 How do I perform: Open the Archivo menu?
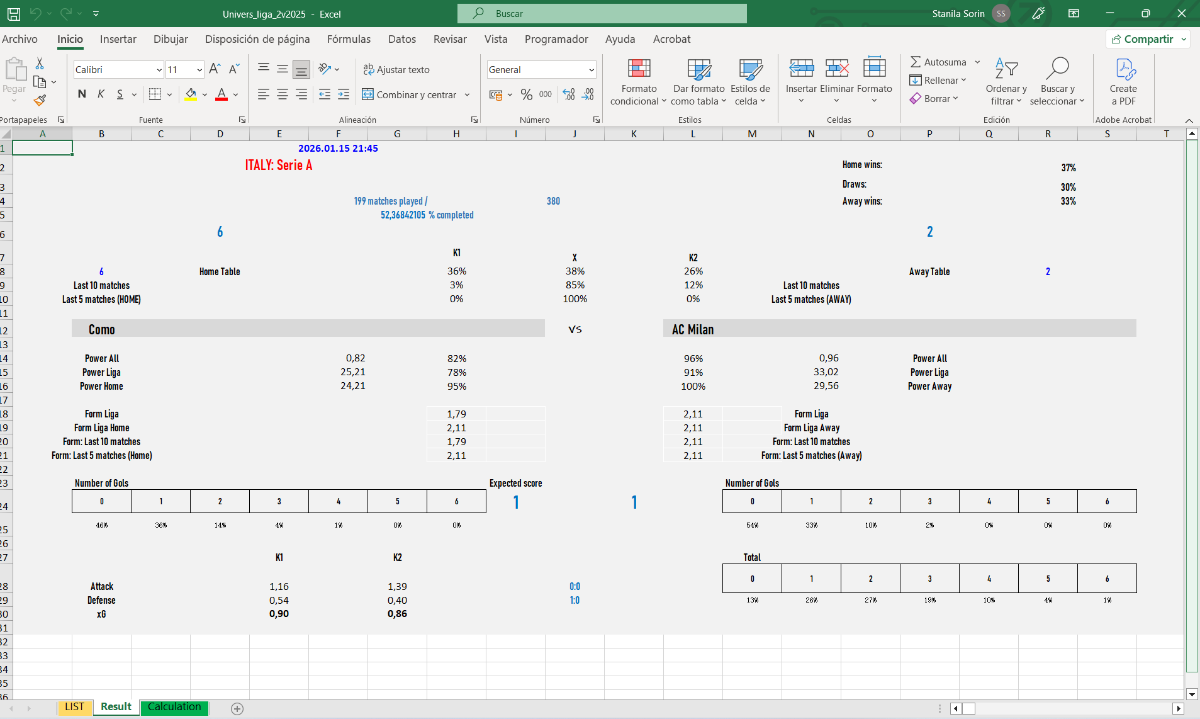19,39
